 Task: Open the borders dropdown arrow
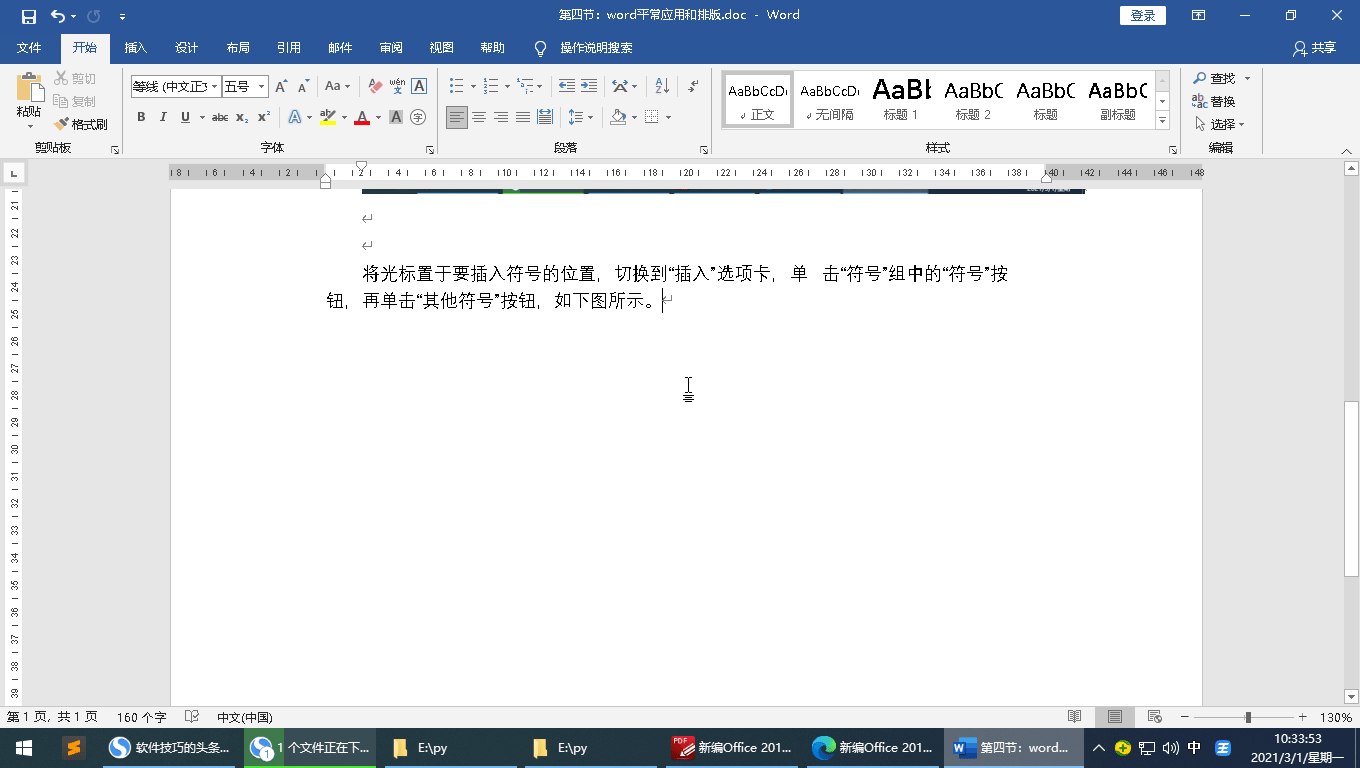click(668, 117)
